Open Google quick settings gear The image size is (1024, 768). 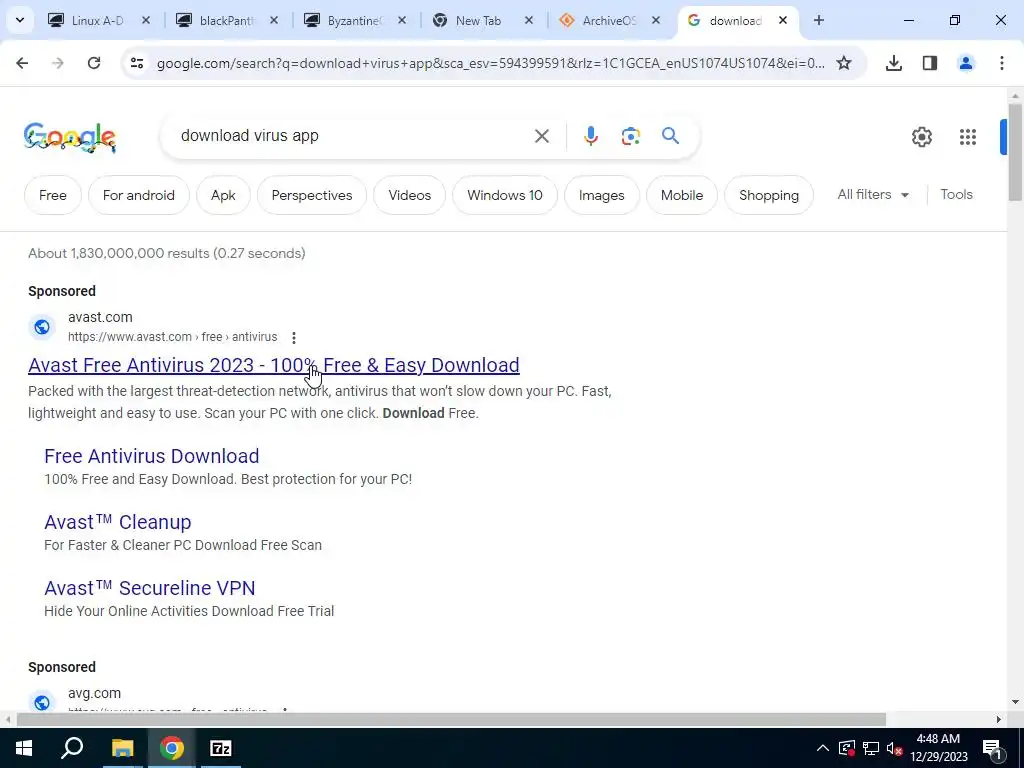pyautogui.click(x=921, y=136)
